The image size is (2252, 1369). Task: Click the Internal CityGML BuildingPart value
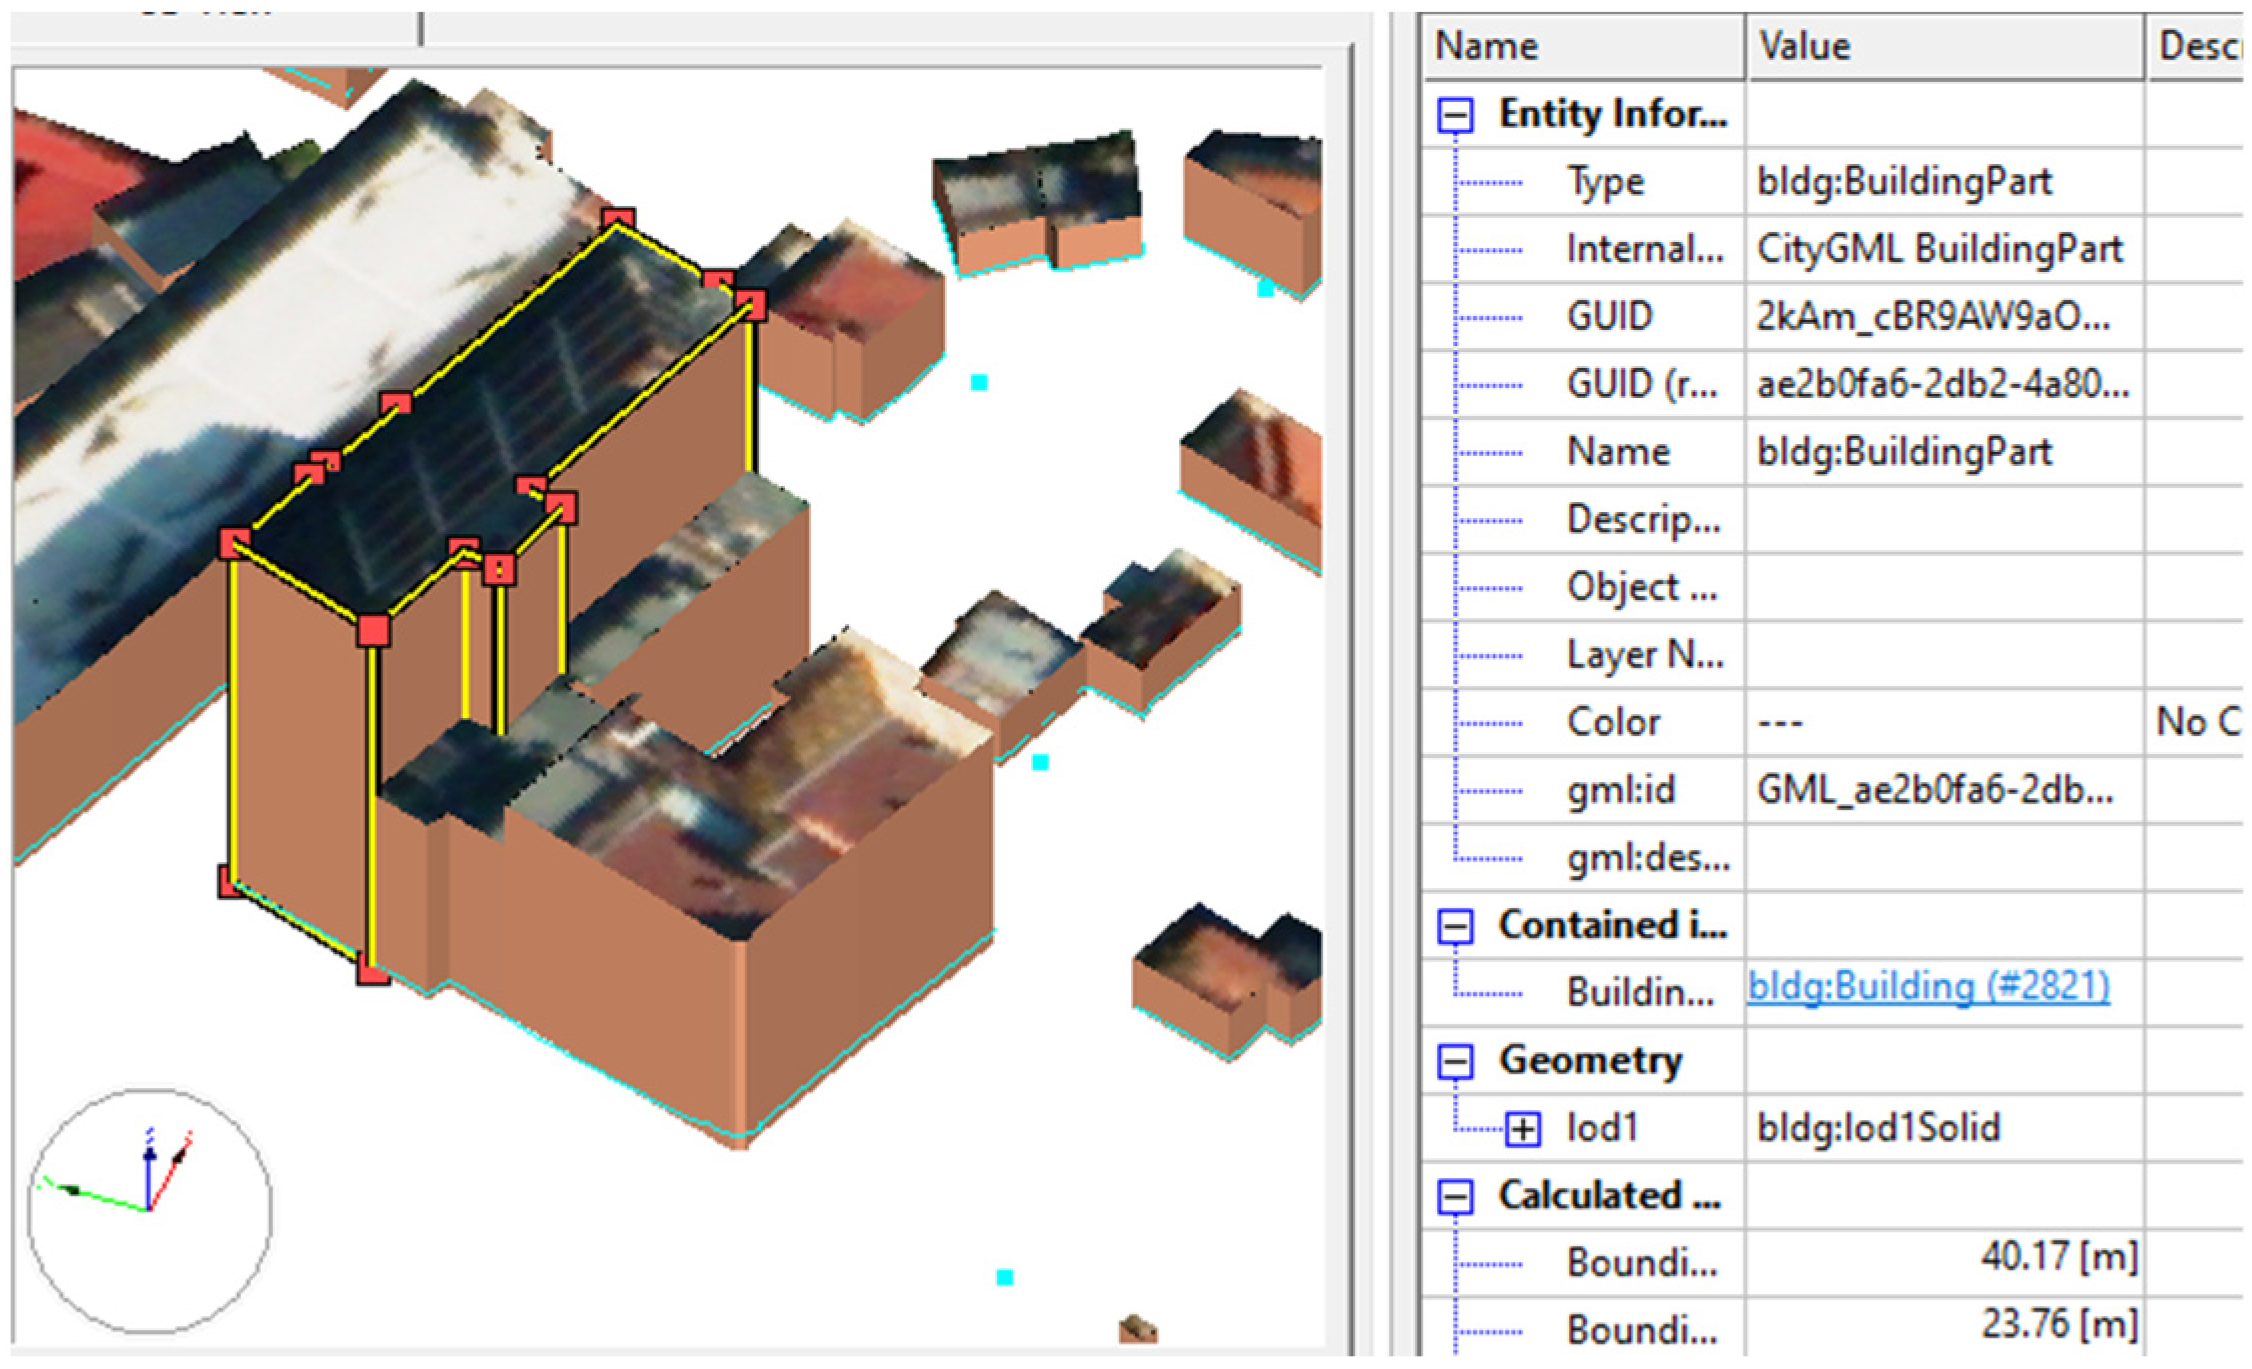(1938, 250)
